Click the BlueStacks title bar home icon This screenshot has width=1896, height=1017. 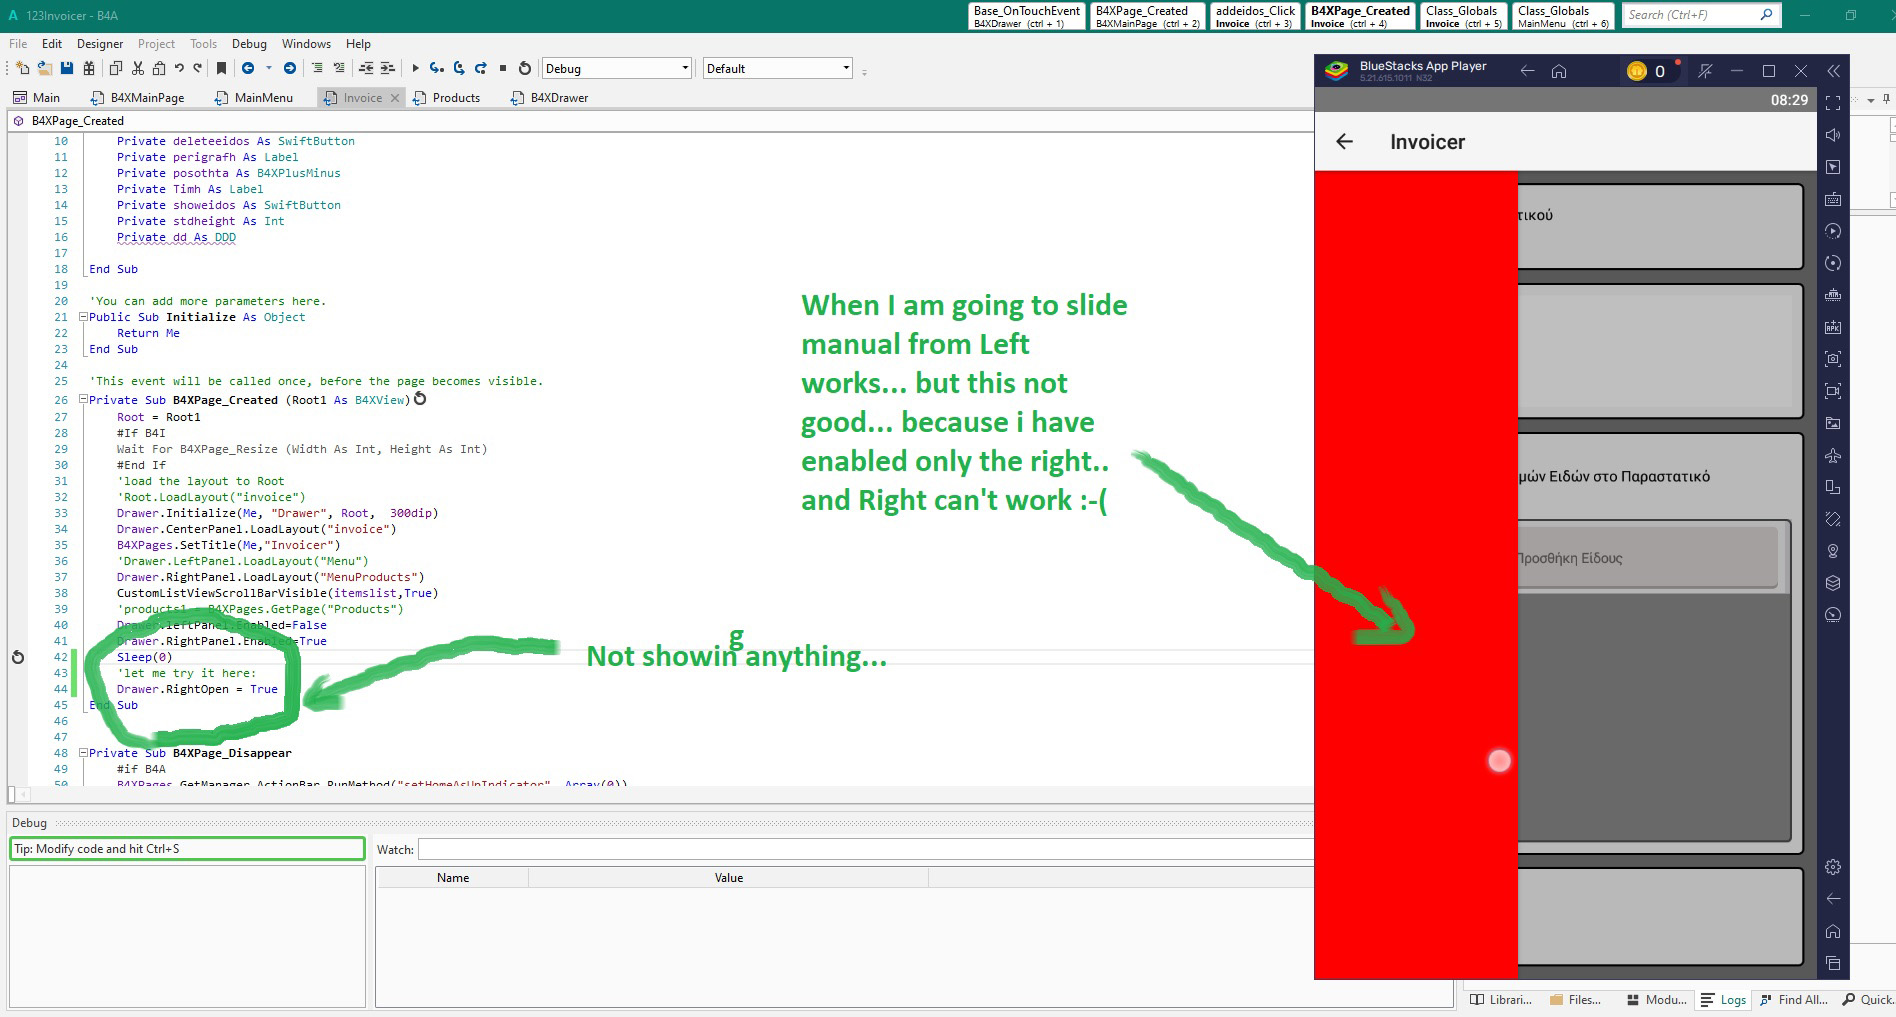(x=1559, y=71)
